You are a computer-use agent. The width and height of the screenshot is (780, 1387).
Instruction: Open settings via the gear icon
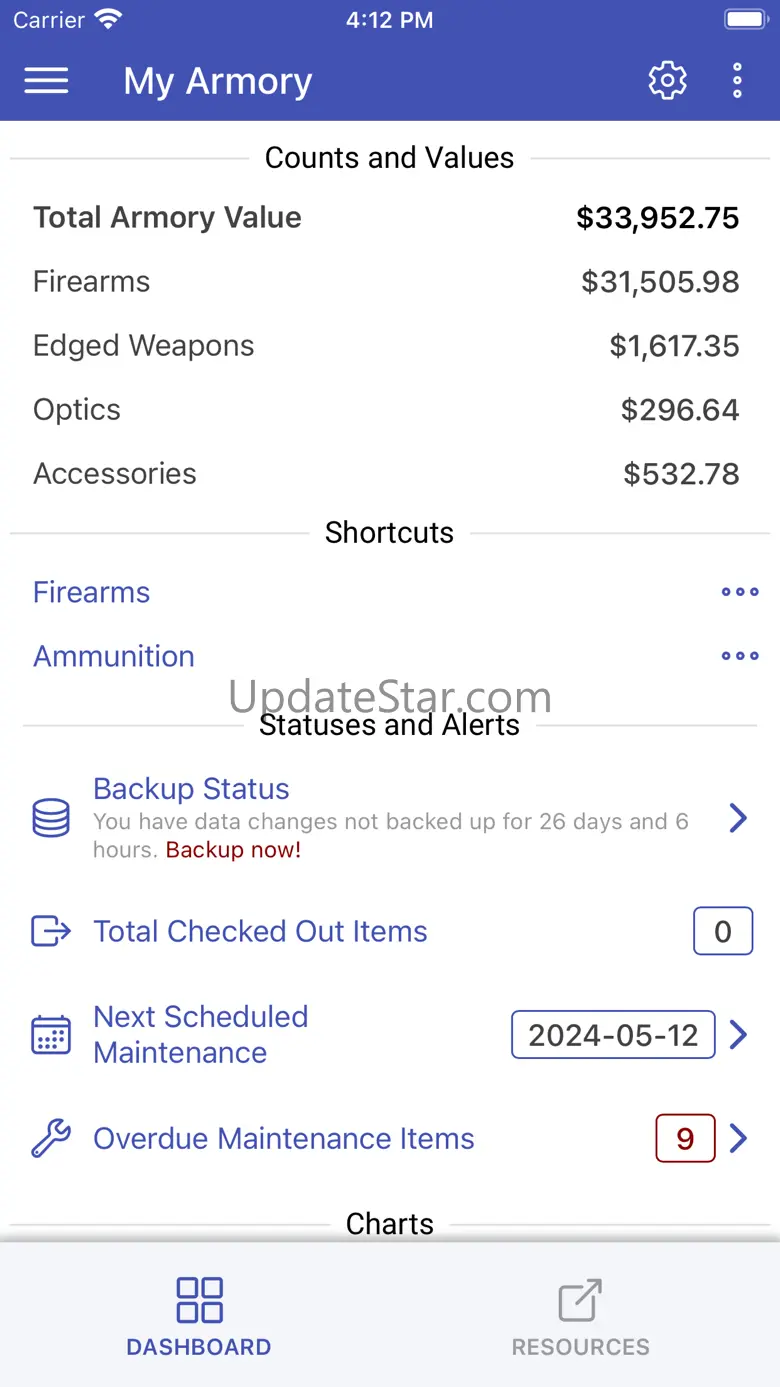(x=667, y=80)
